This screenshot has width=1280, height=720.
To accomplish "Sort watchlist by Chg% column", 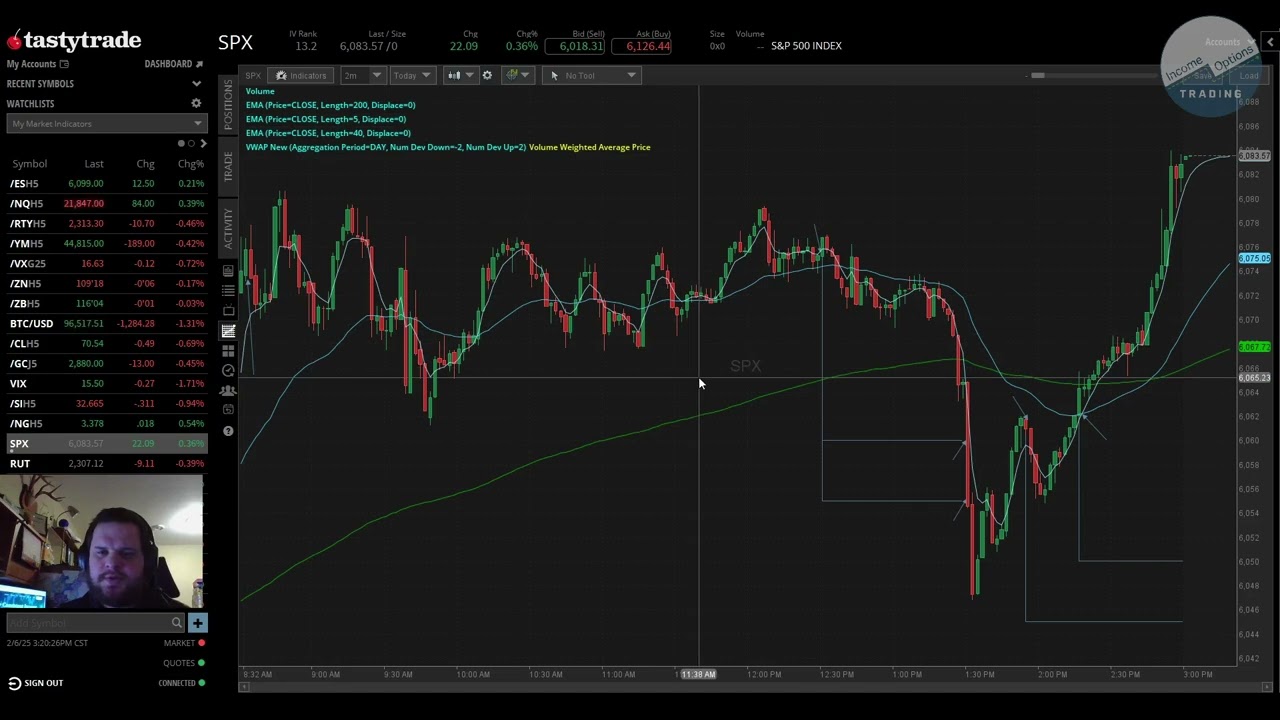I will [190, 164].
